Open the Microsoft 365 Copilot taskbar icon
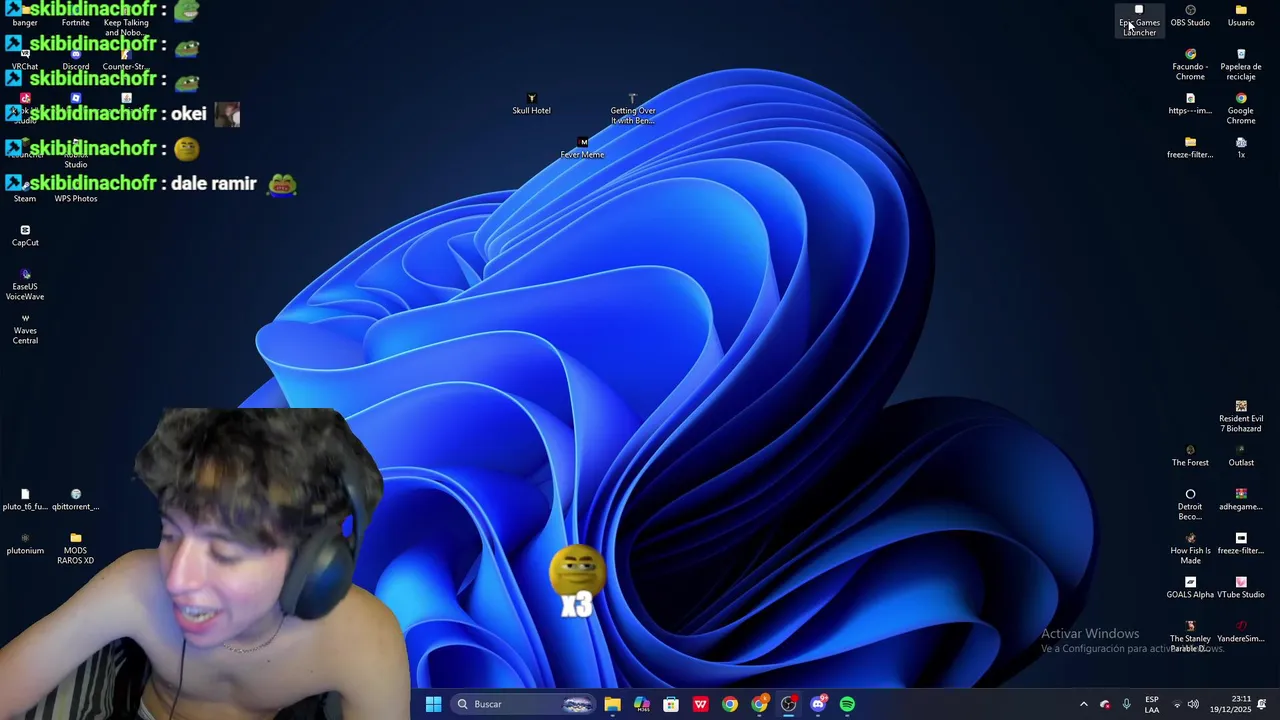 (x=642, y=704)
